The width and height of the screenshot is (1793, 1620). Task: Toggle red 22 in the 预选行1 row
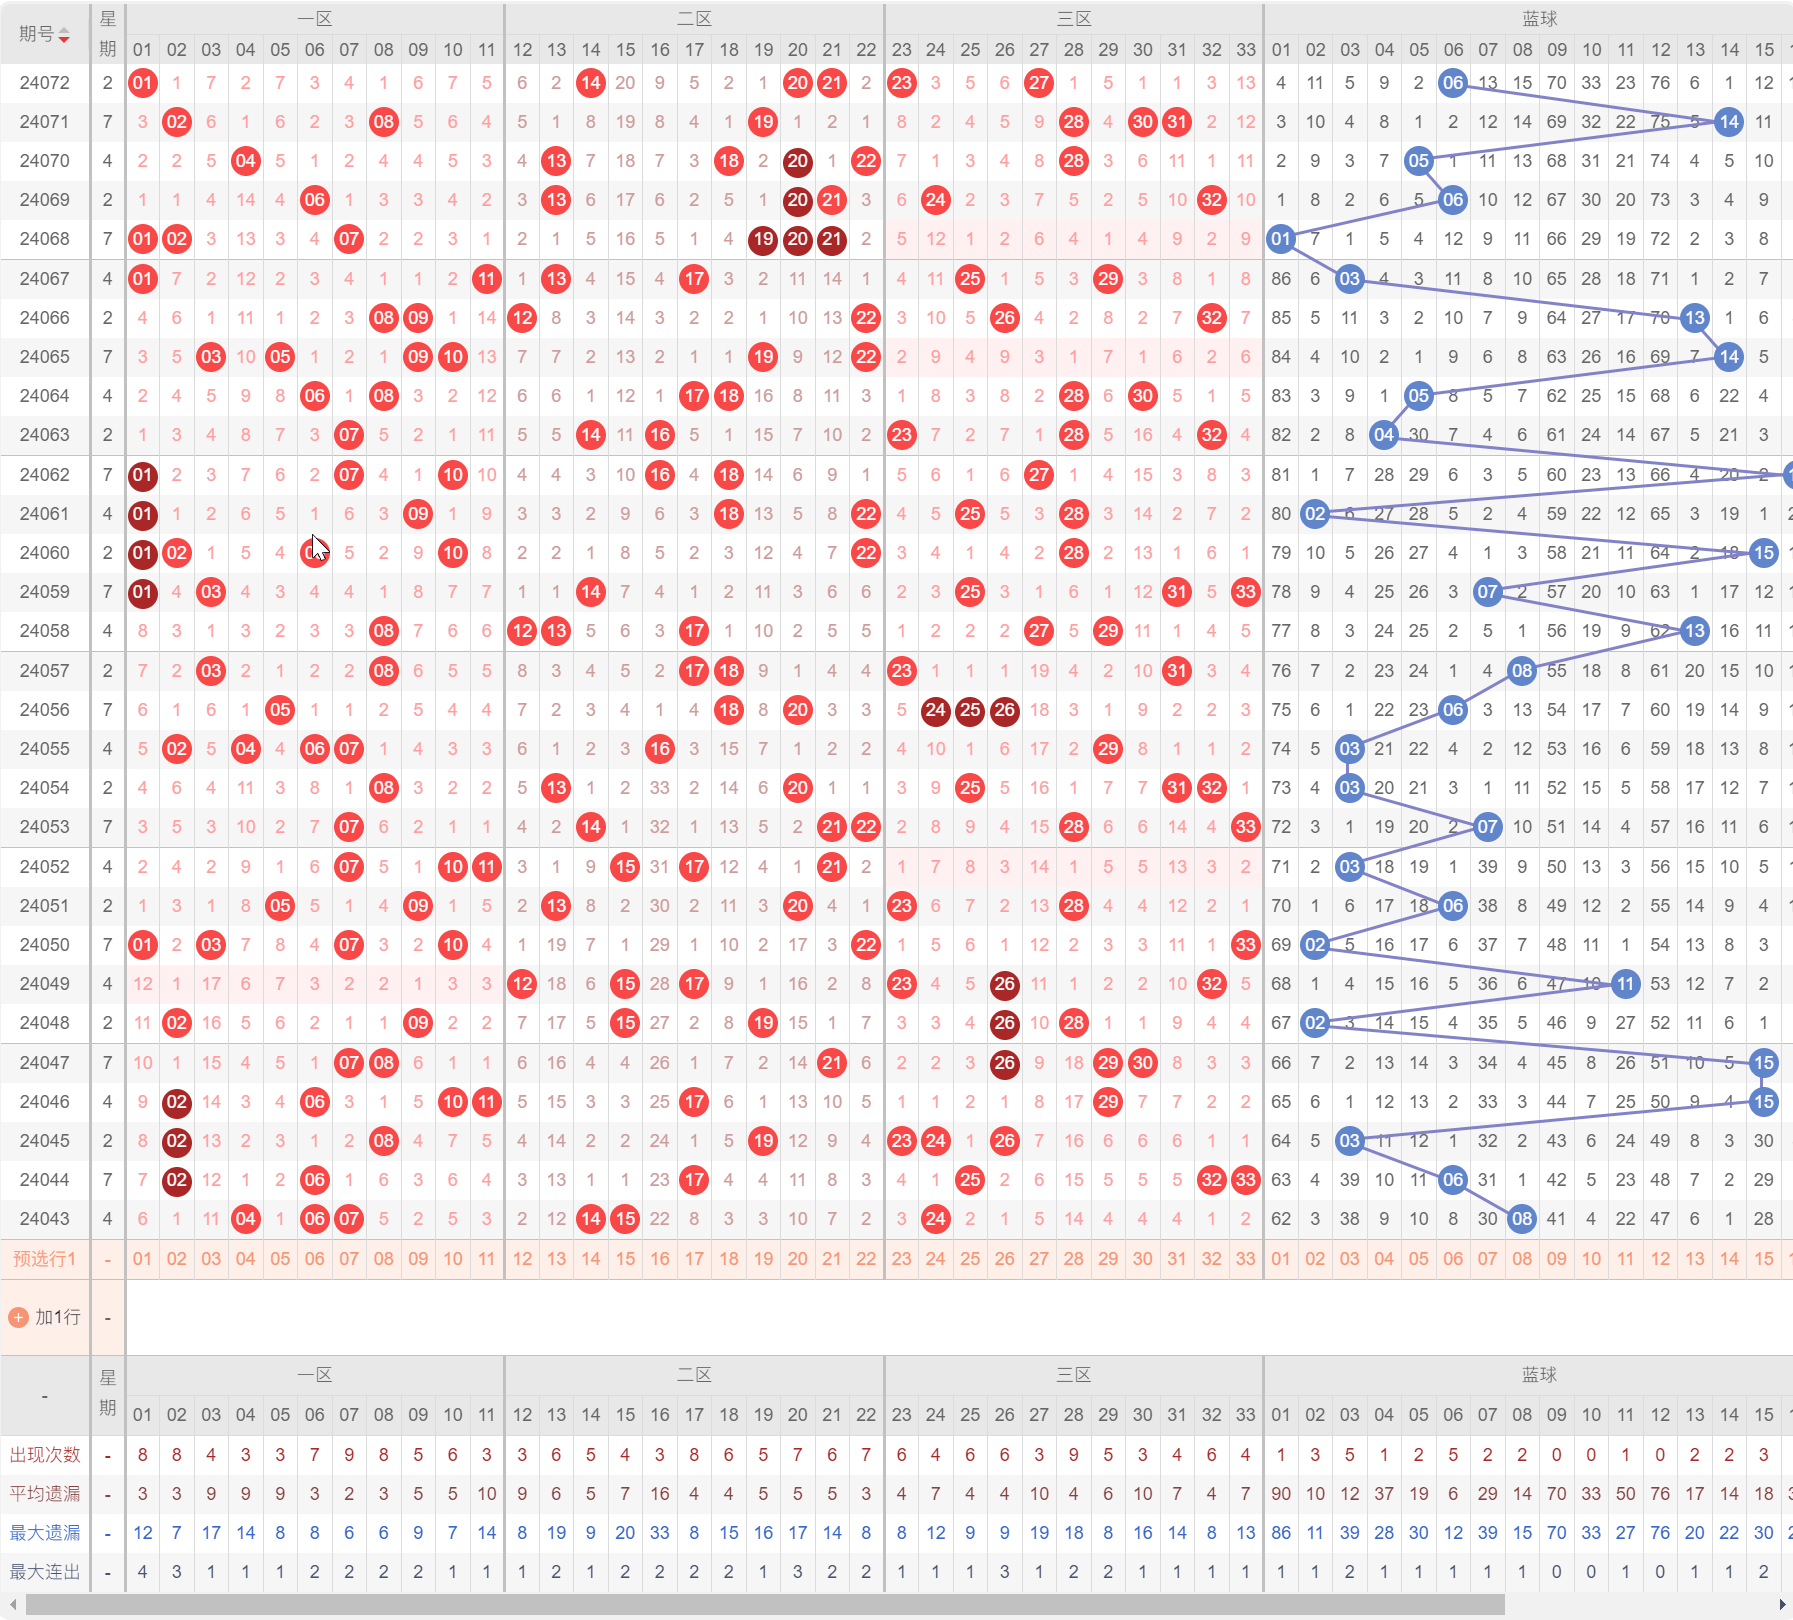[866, 1259]
